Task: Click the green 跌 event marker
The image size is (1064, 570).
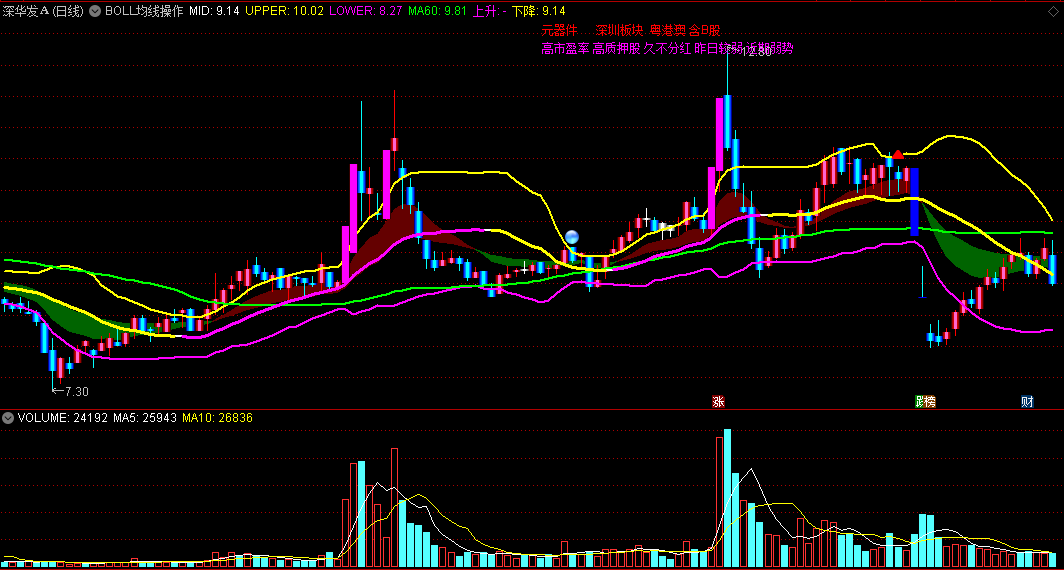Action: pos(920,402)
